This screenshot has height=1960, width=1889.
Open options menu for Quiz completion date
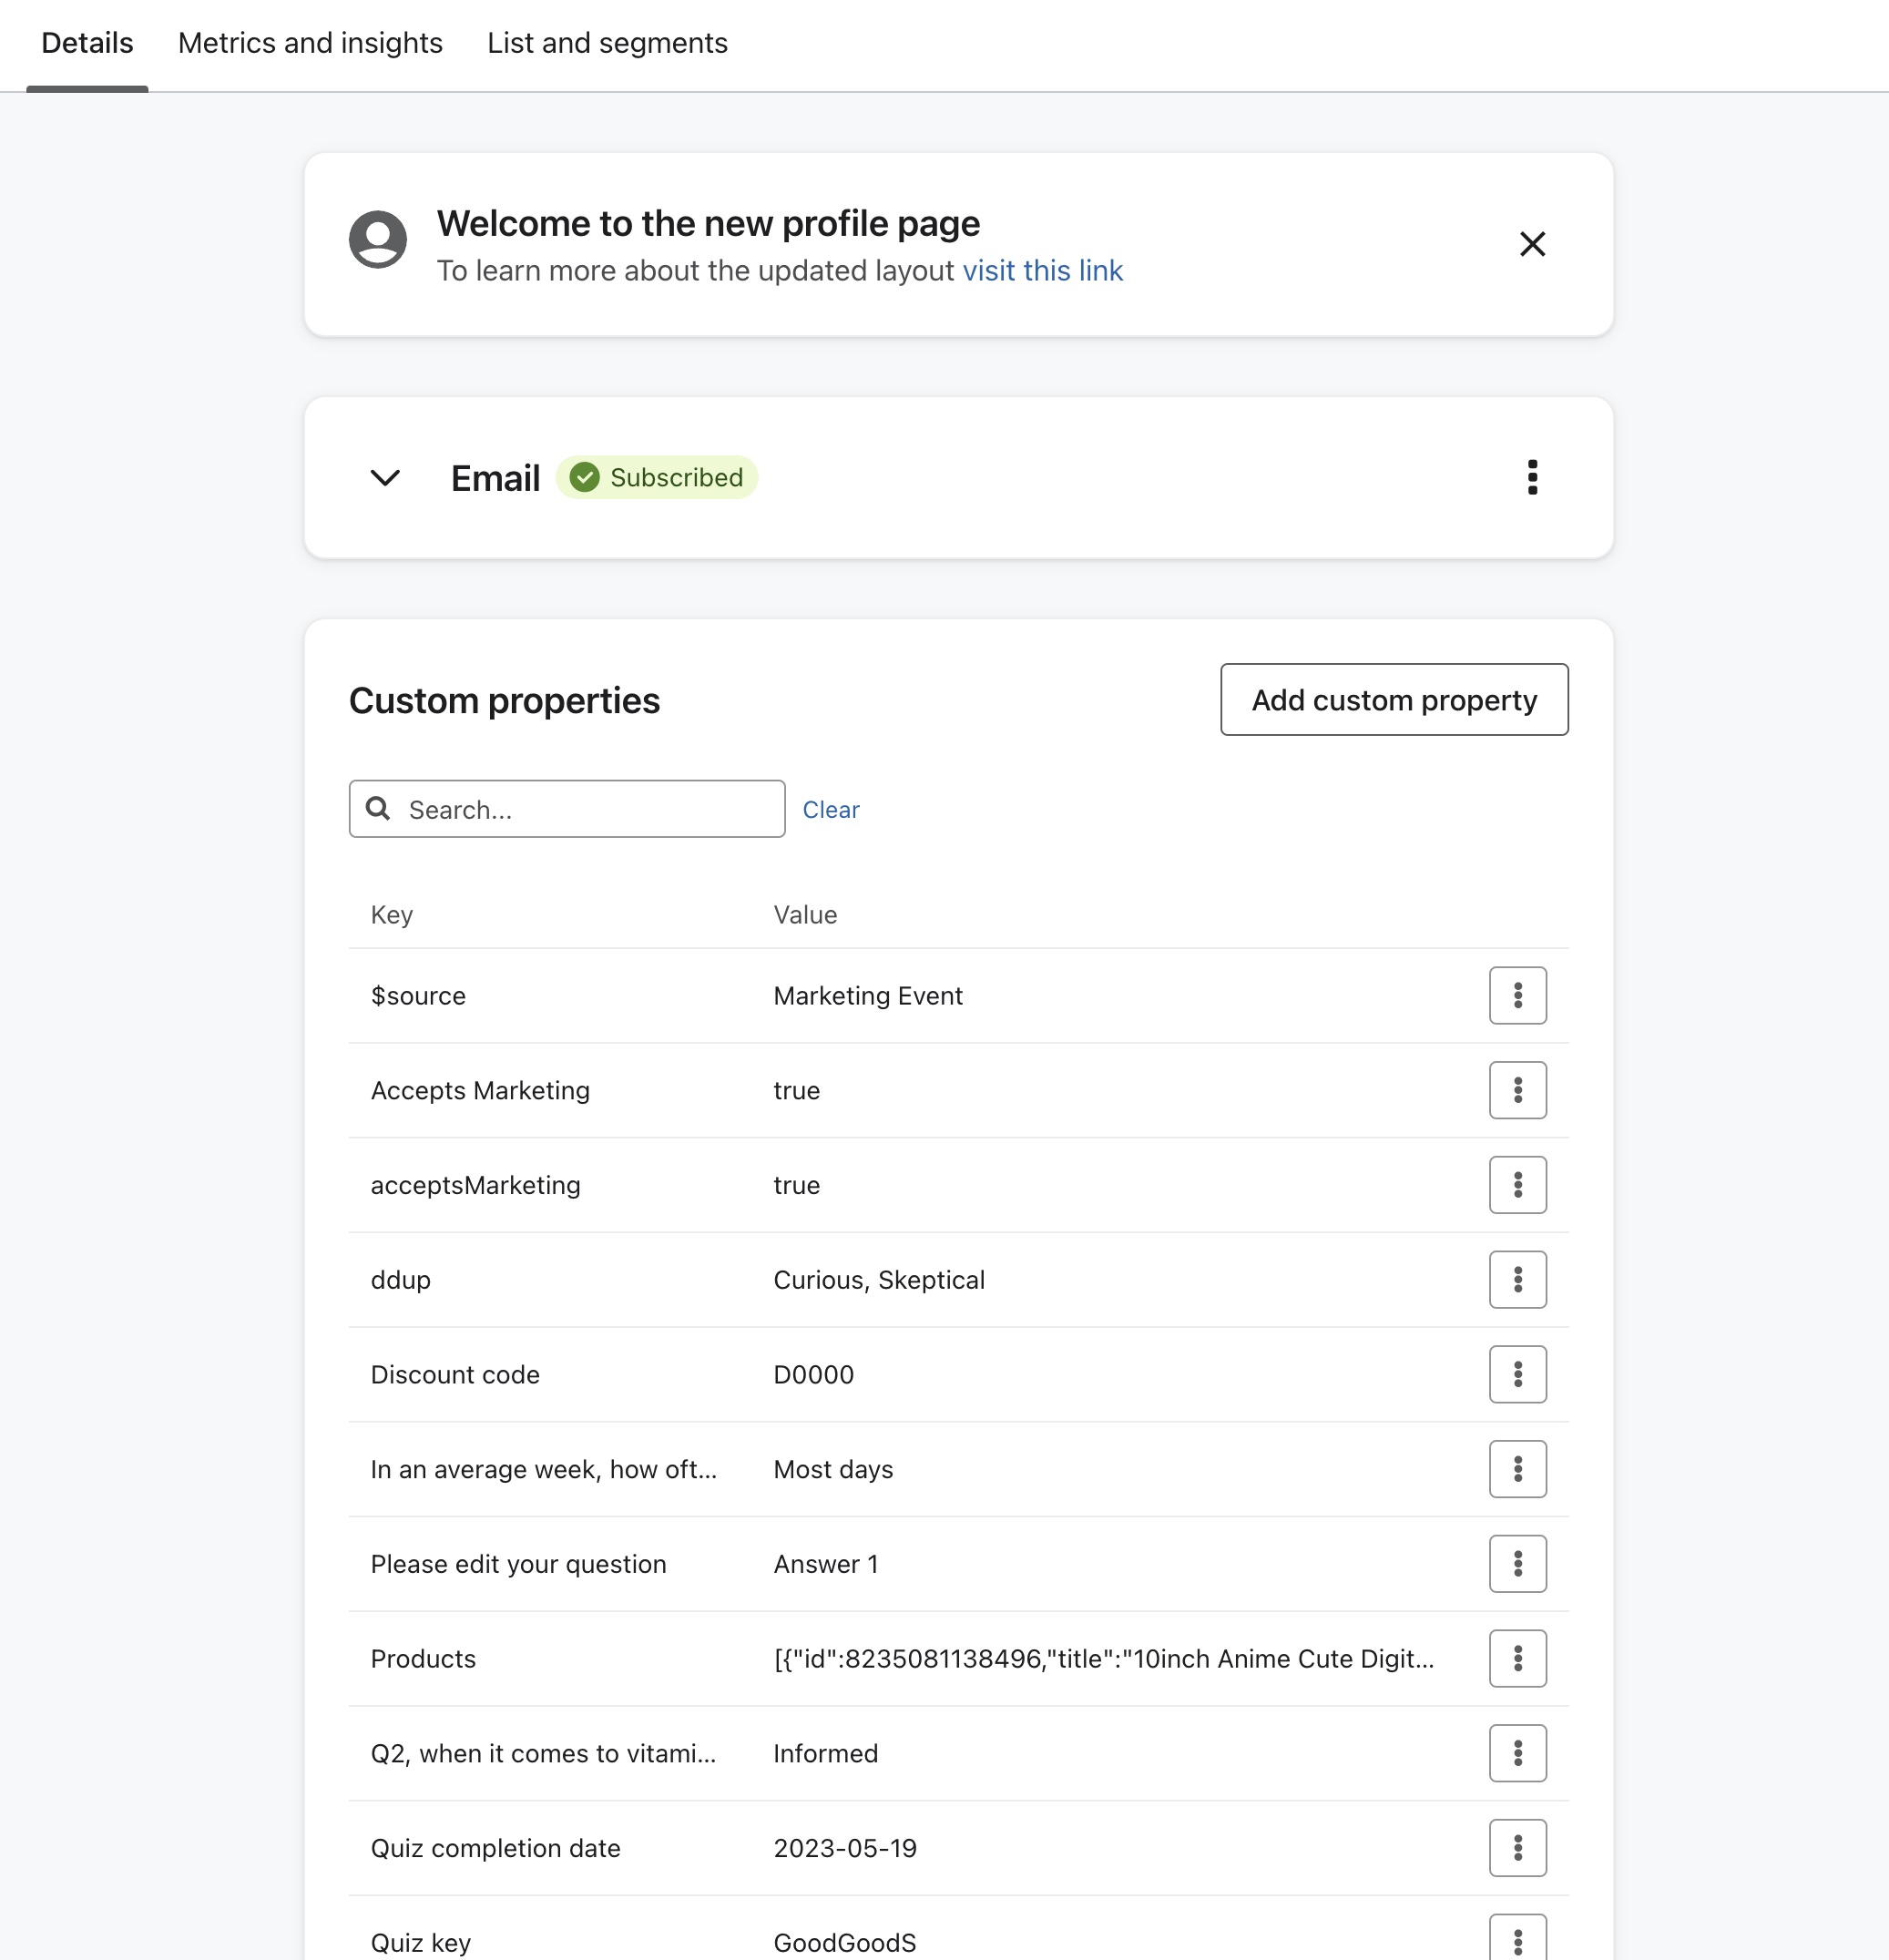point(1517,1848)
